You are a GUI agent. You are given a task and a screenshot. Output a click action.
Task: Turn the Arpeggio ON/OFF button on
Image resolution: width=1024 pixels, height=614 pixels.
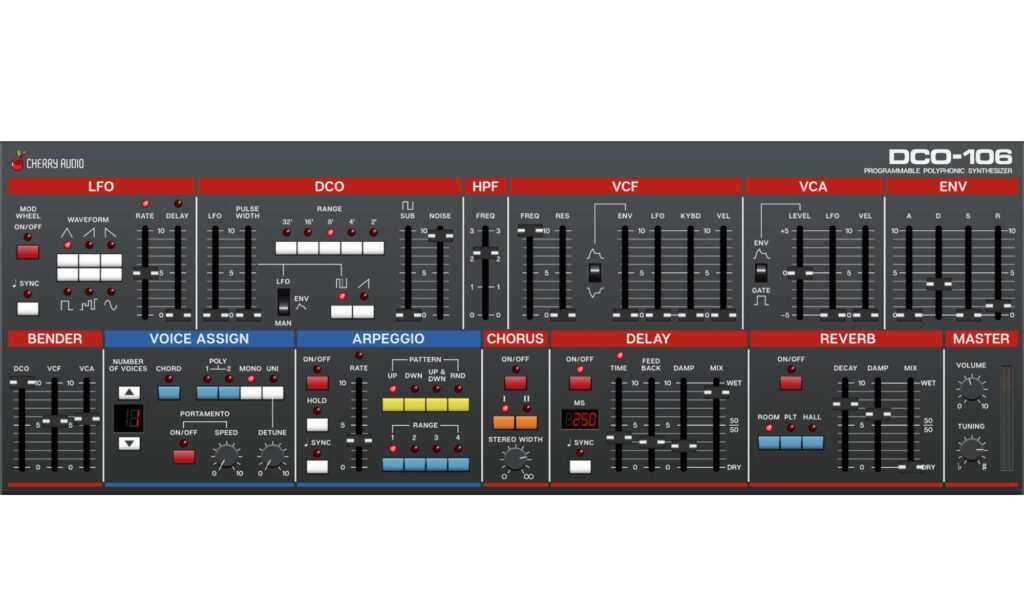click(317, 383)
